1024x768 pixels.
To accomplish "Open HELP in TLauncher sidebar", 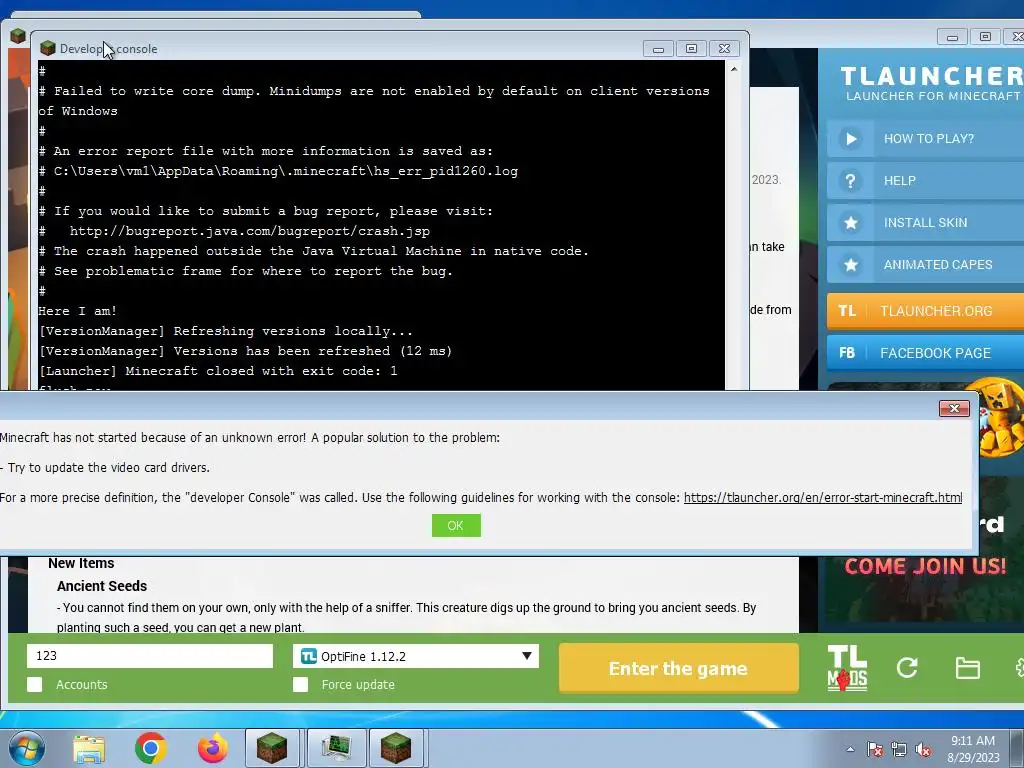I will tap(925, 180).
